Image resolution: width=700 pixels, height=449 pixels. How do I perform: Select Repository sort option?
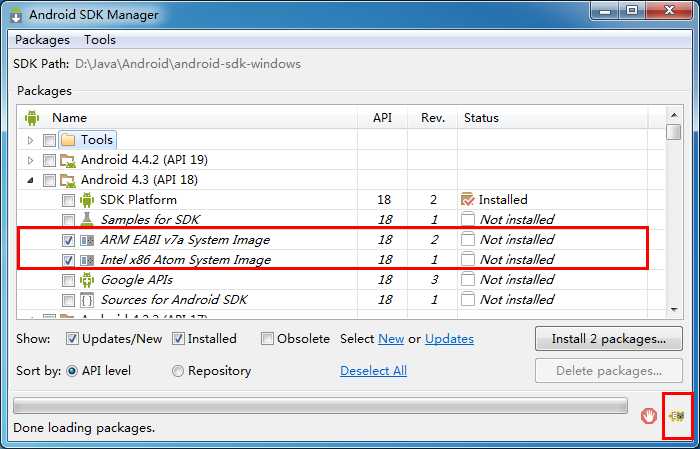(x=178, y=371)
